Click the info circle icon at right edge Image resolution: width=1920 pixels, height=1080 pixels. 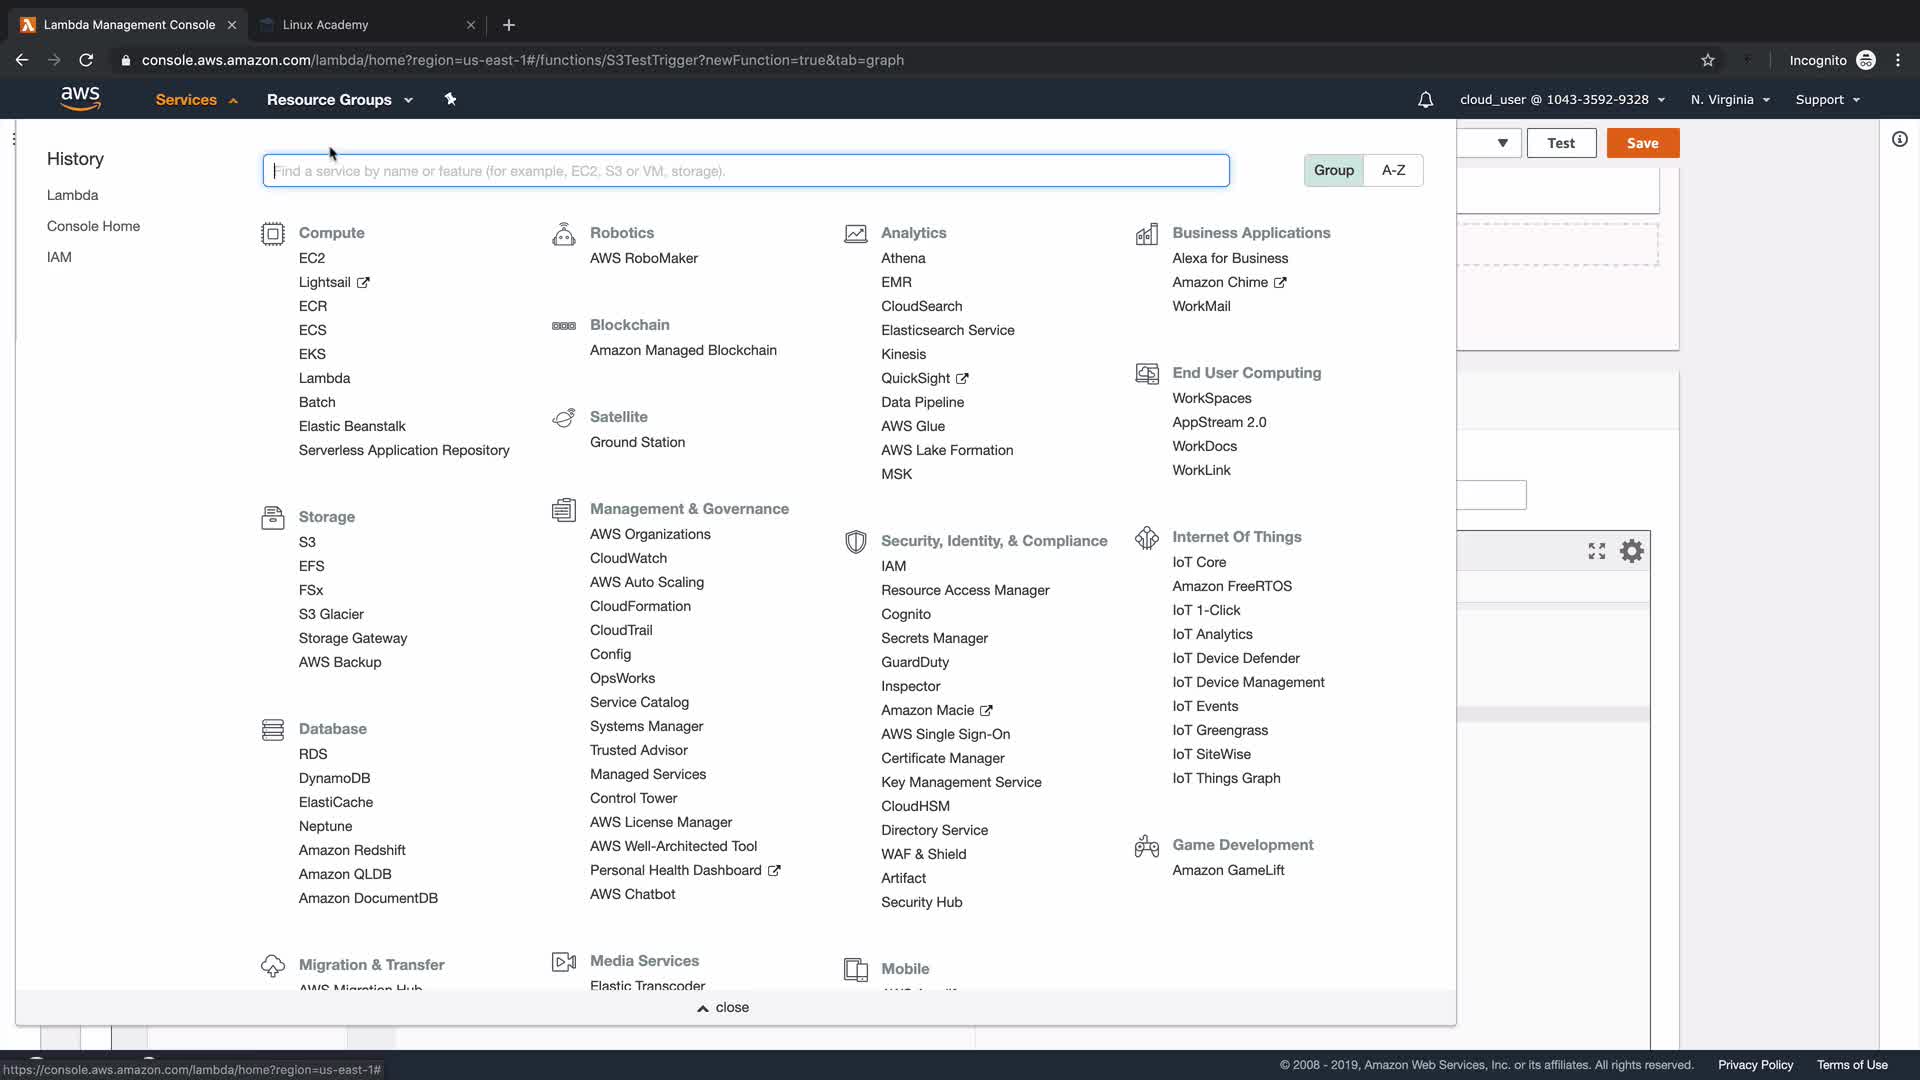click(x=1899, y=139)
